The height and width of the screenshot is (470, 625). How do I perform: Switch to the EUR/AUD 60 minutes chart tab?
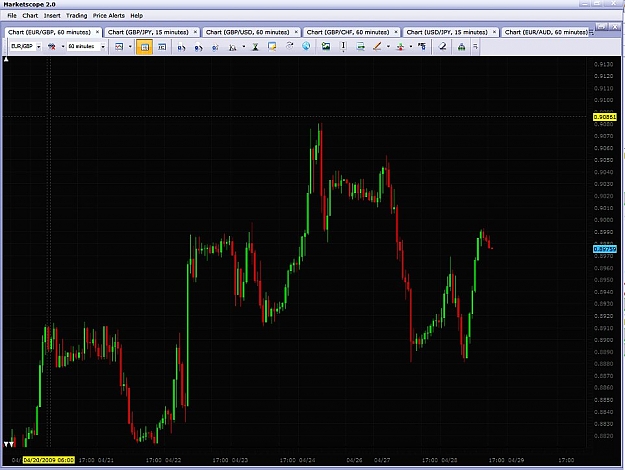point(546,32)
